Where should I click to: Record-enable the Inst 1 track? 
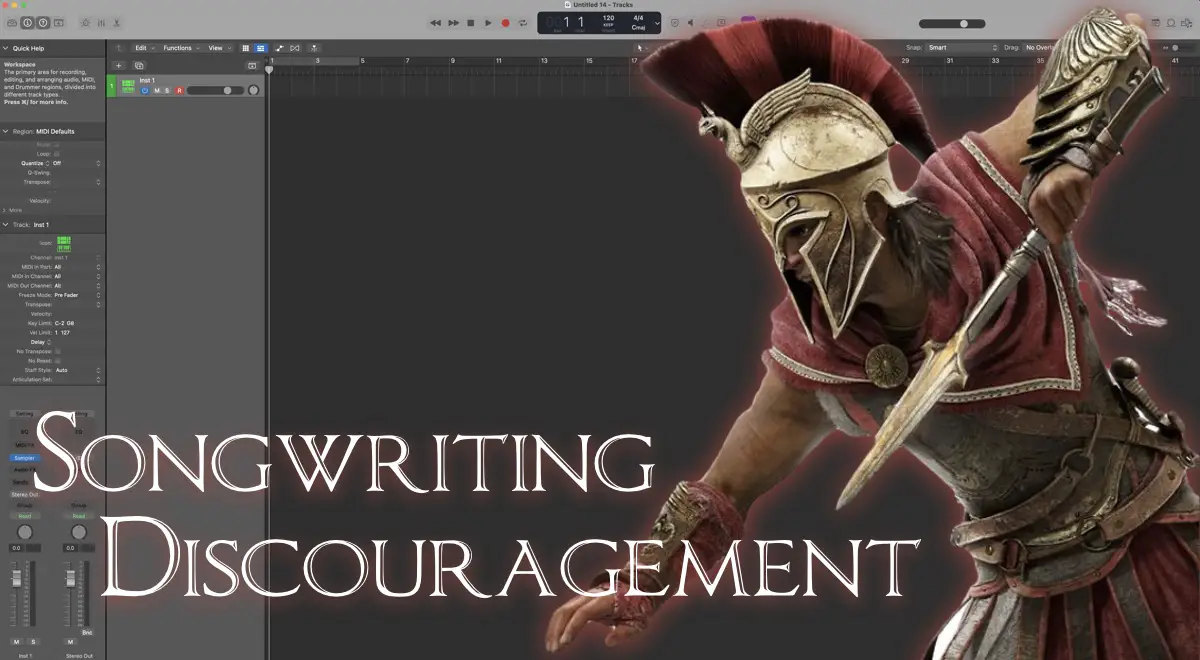pyautogui.click(x=179, y=91)
